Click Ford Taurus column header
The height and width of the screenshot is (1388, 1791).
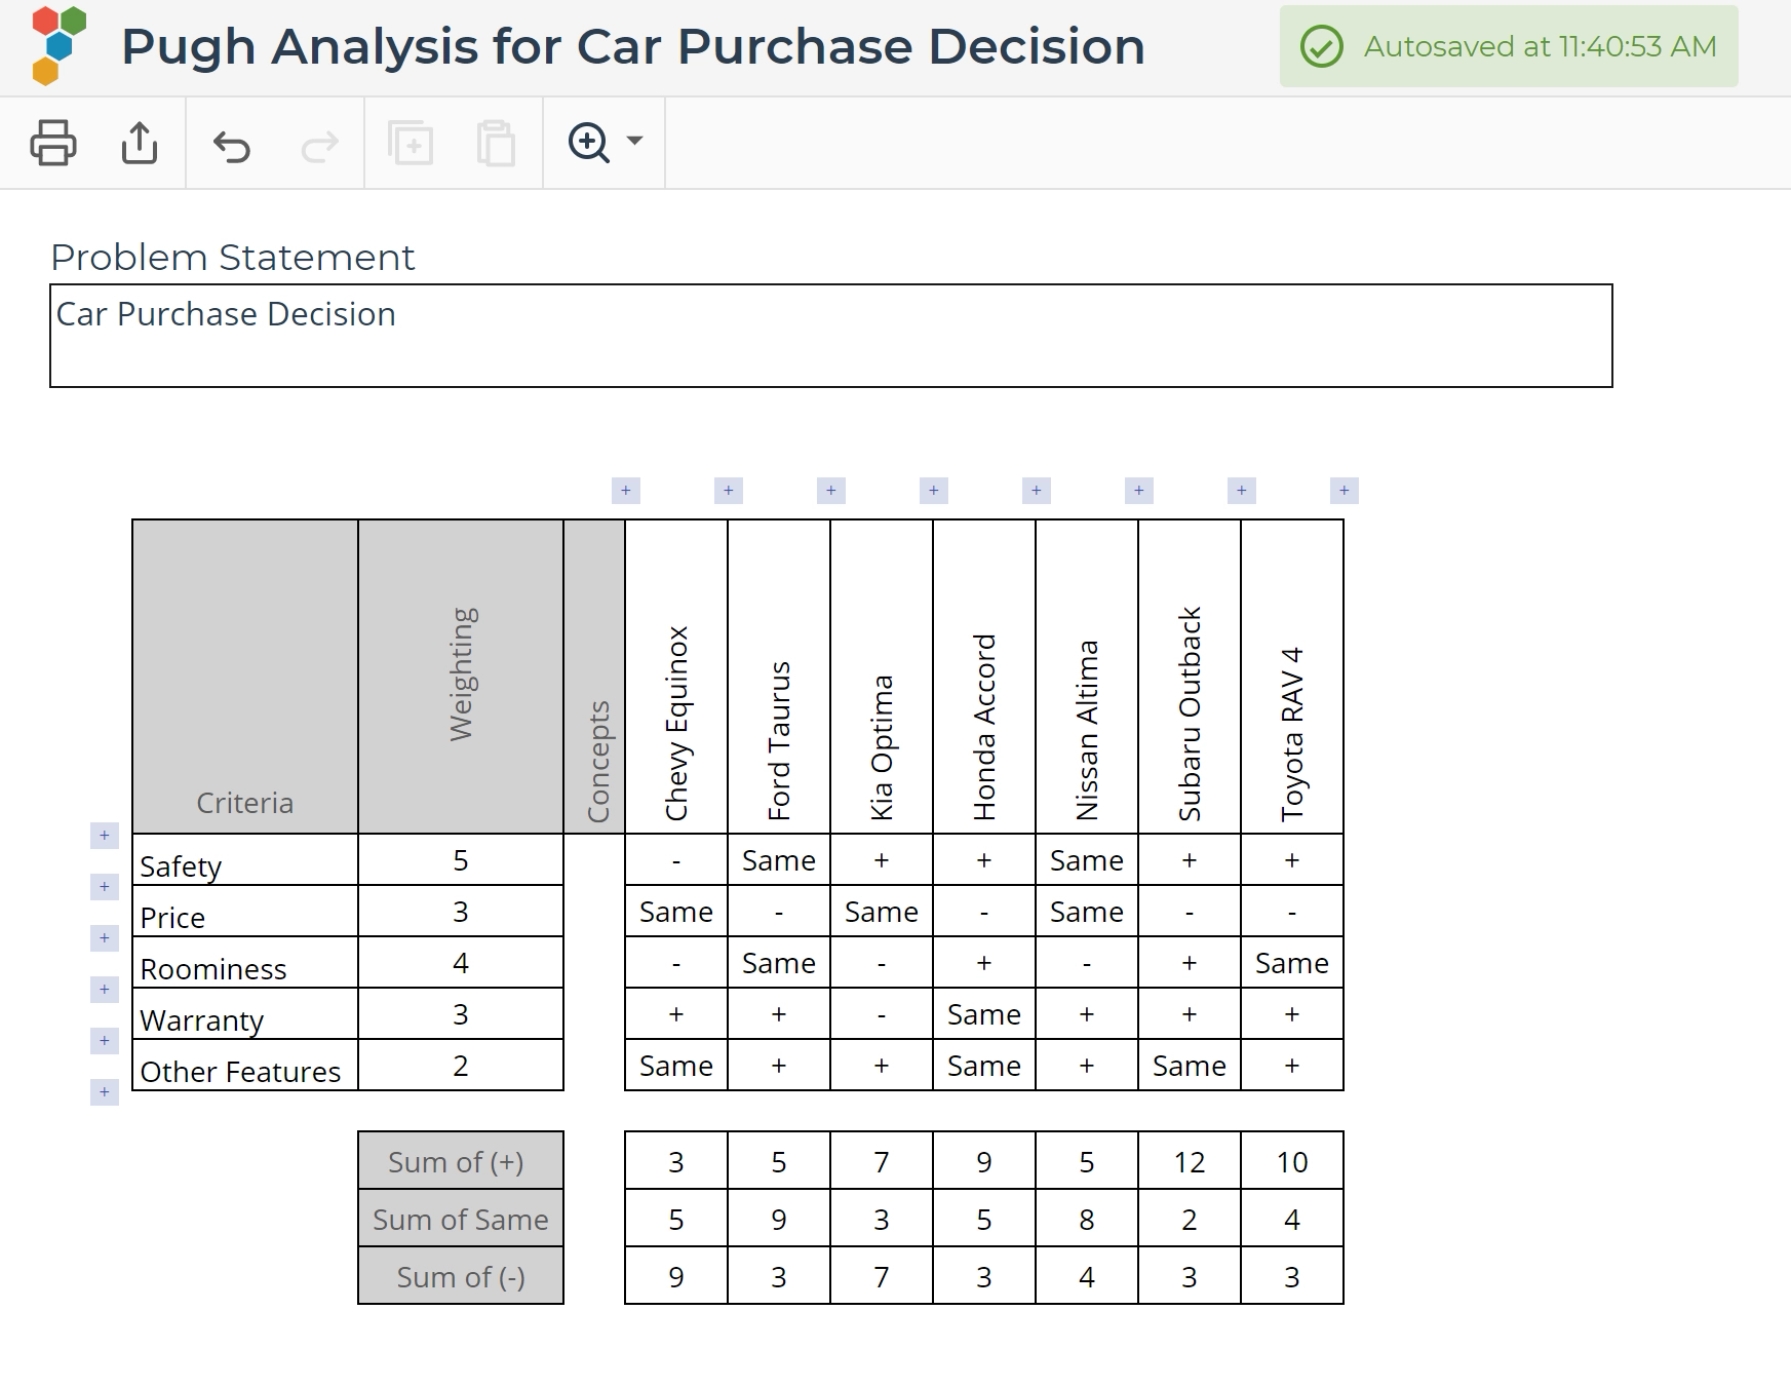779,677
